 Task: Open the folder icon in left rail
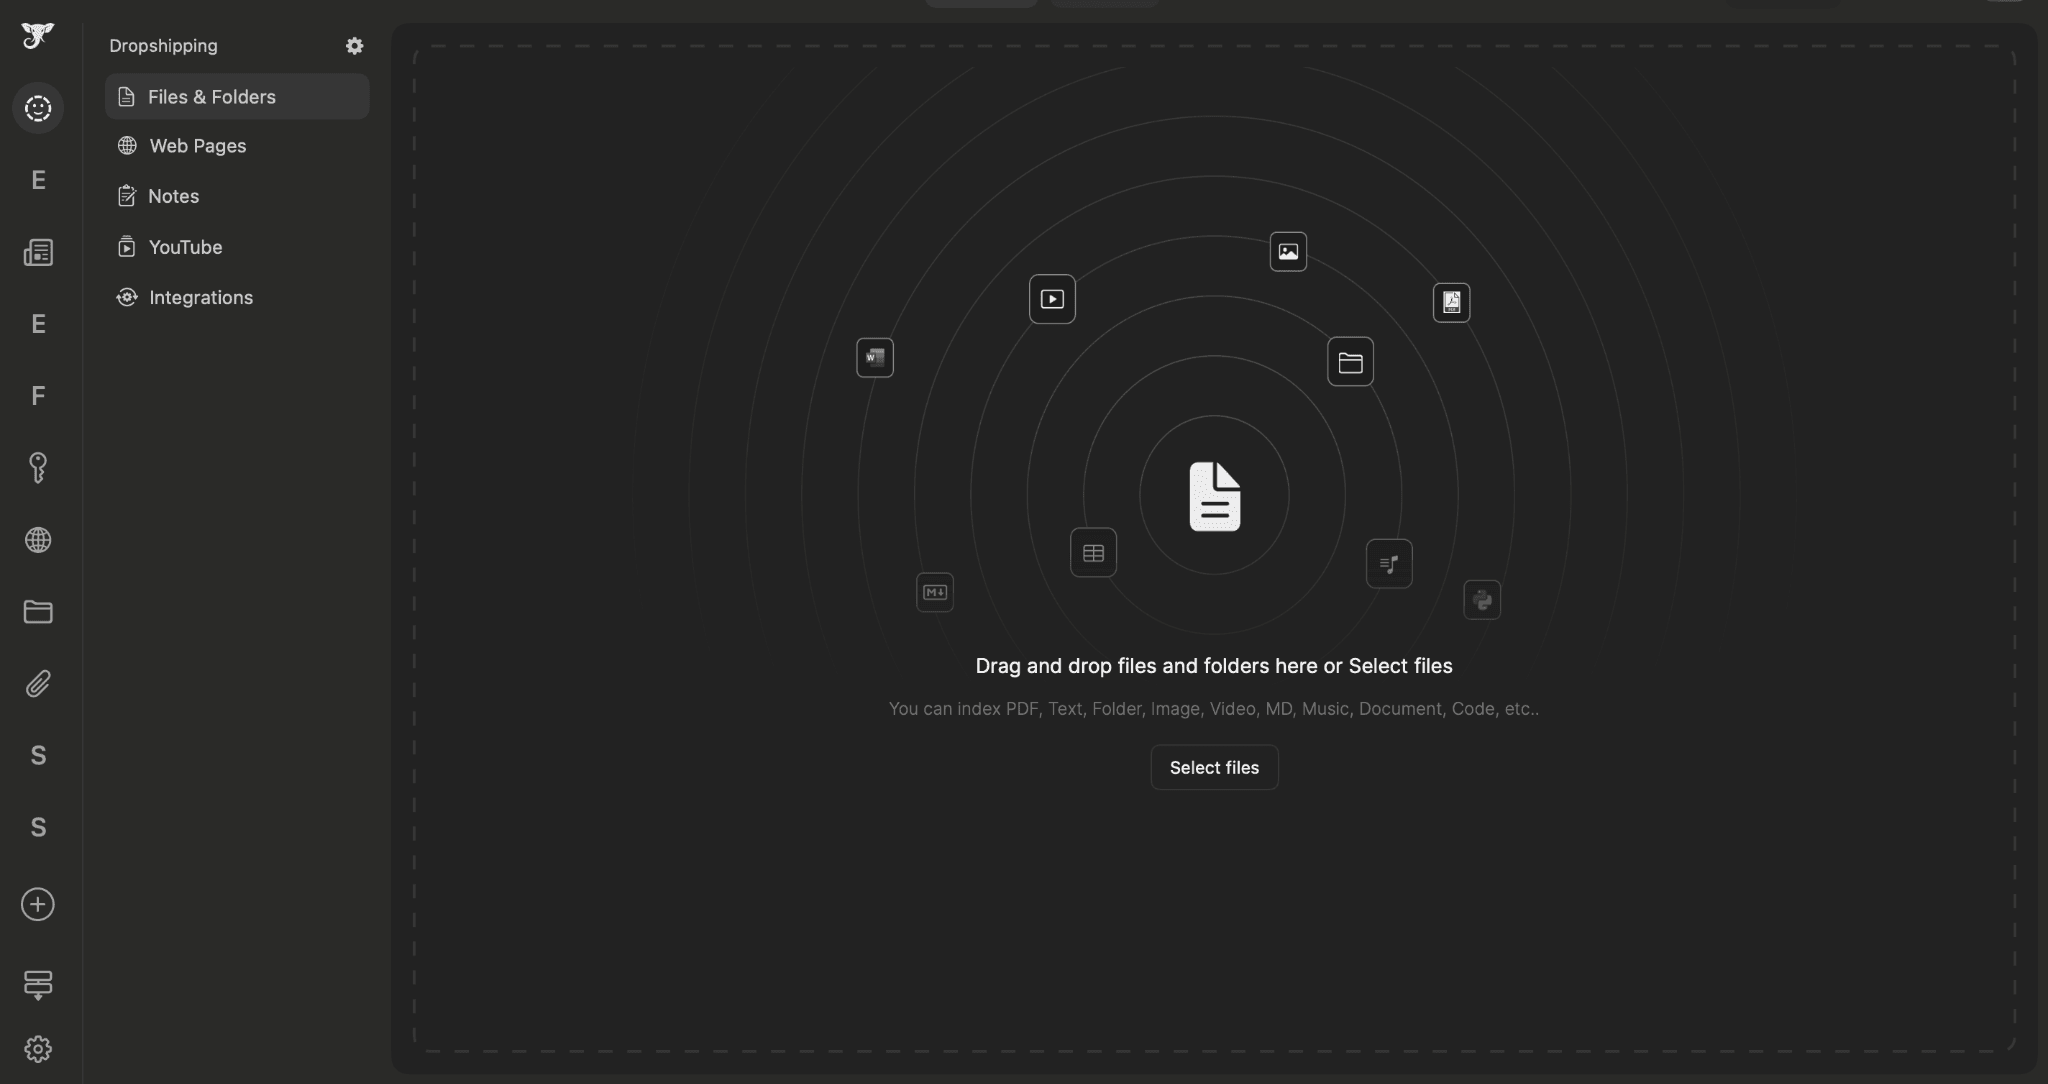pyautogui.click(x=38, y=612)
